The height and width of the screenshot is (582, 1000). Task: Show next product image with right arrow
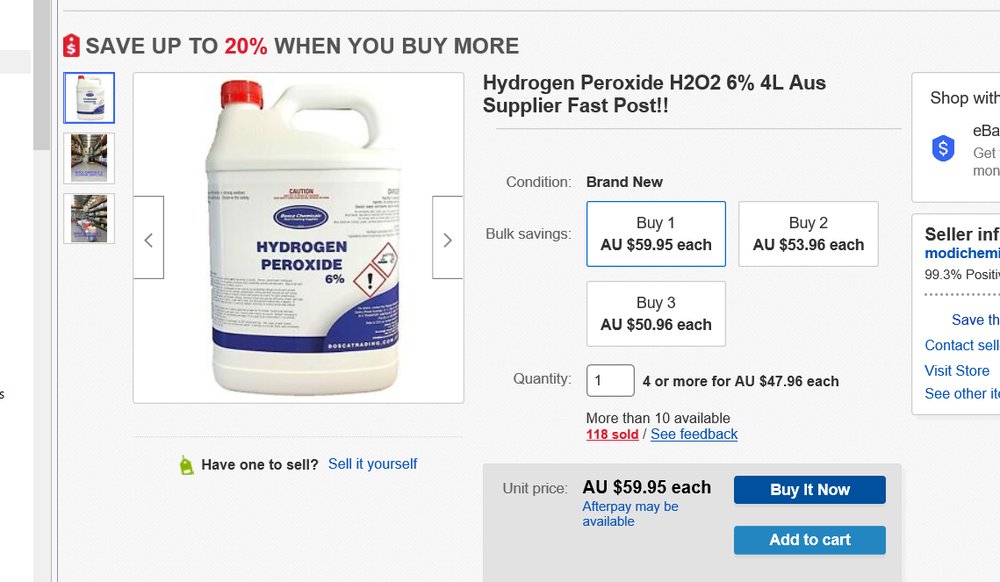[x=447, y=238]
